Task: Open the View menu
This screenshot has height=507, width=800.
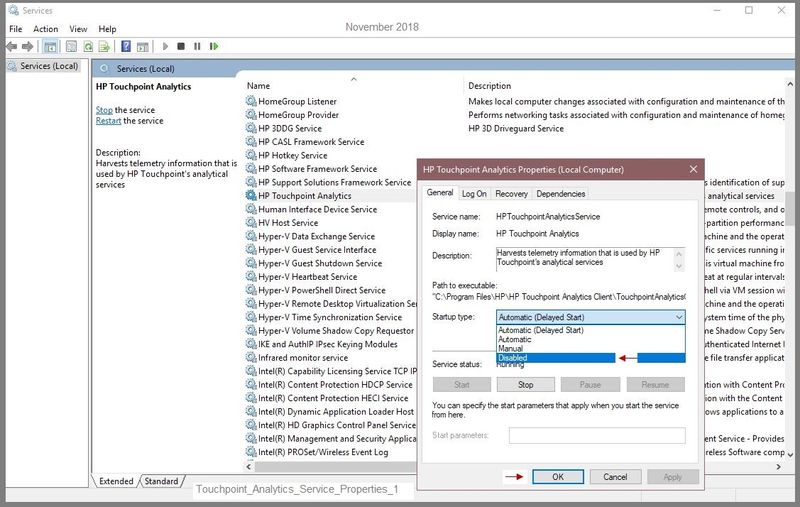Action: click(78, 29)
